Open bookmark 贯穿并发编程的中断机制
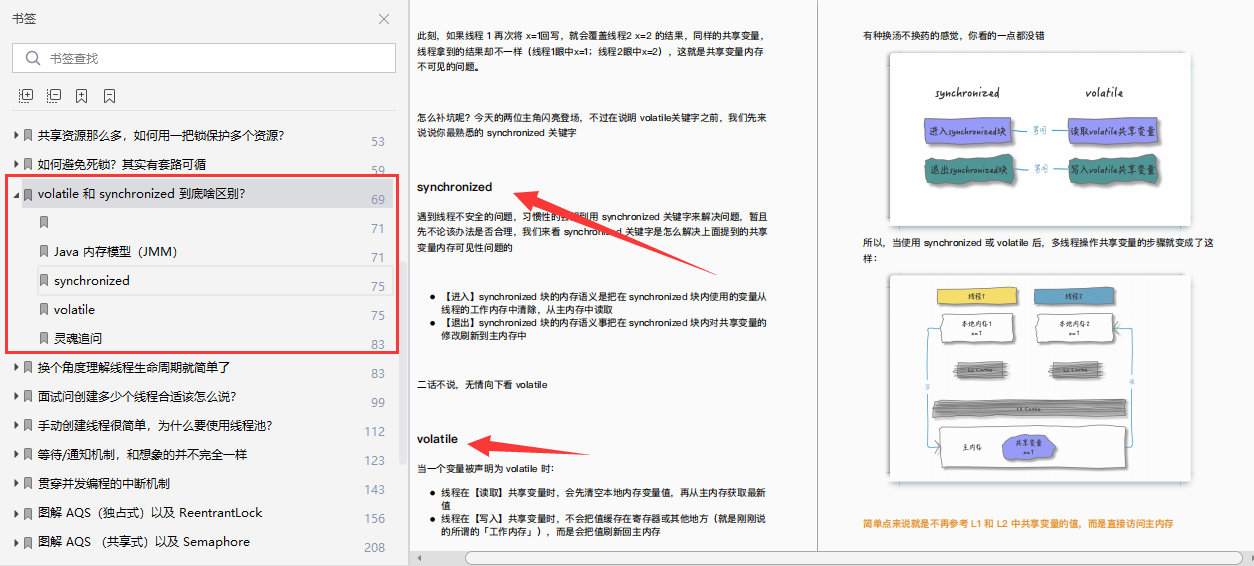1254x566 pixels. point(104,484)
